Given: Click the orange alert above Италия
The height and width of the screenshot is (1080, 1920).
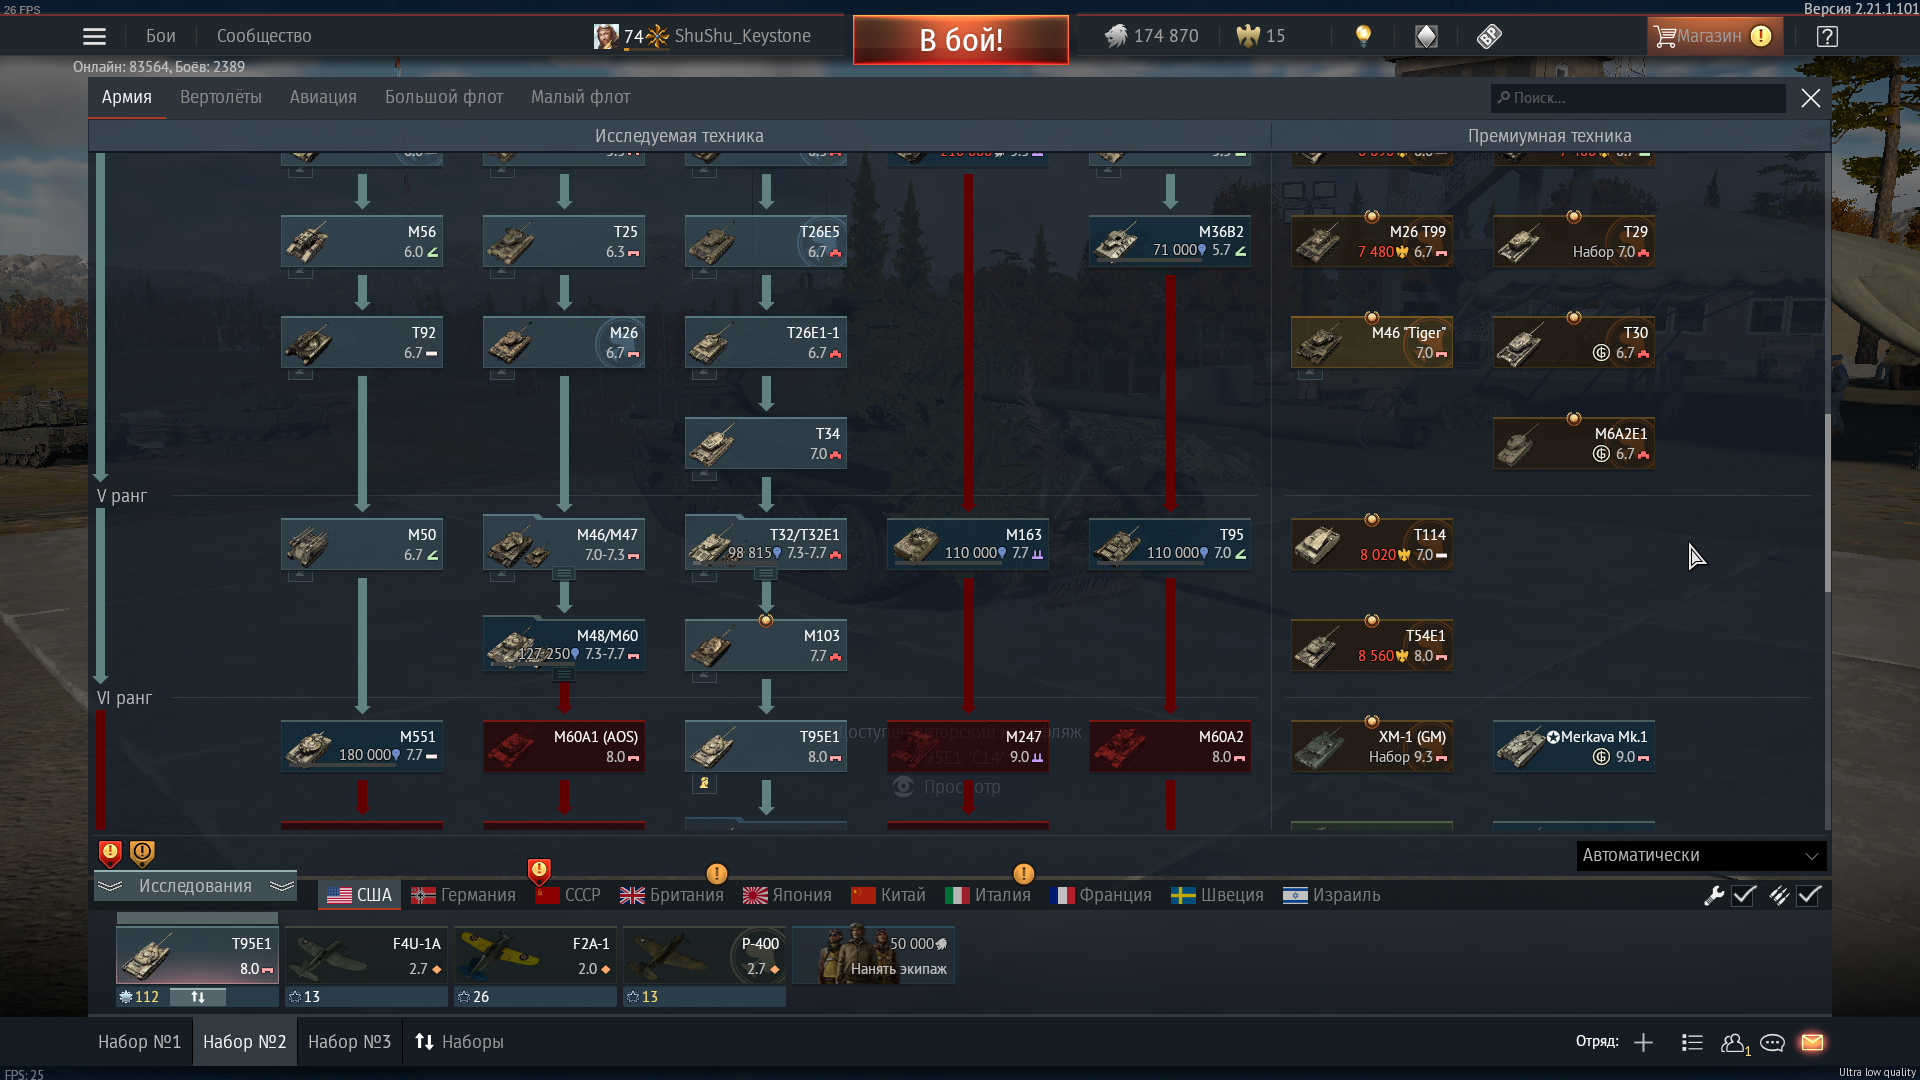Looking at the screenshot, I should click(1023, 873).
